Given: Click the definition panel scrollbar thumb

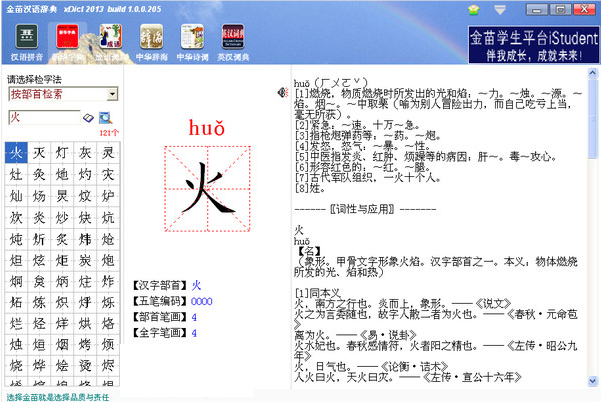Looking at the screenshot, I should click(593, 117).
